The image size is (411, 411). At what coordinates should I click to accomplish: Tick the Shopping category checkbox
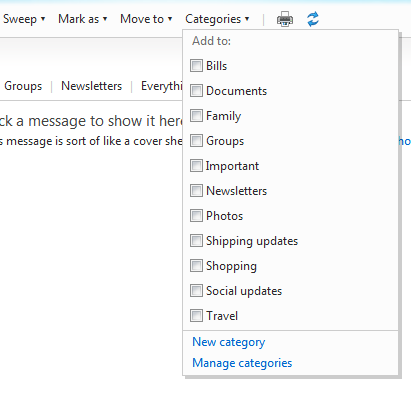point(196,265)
